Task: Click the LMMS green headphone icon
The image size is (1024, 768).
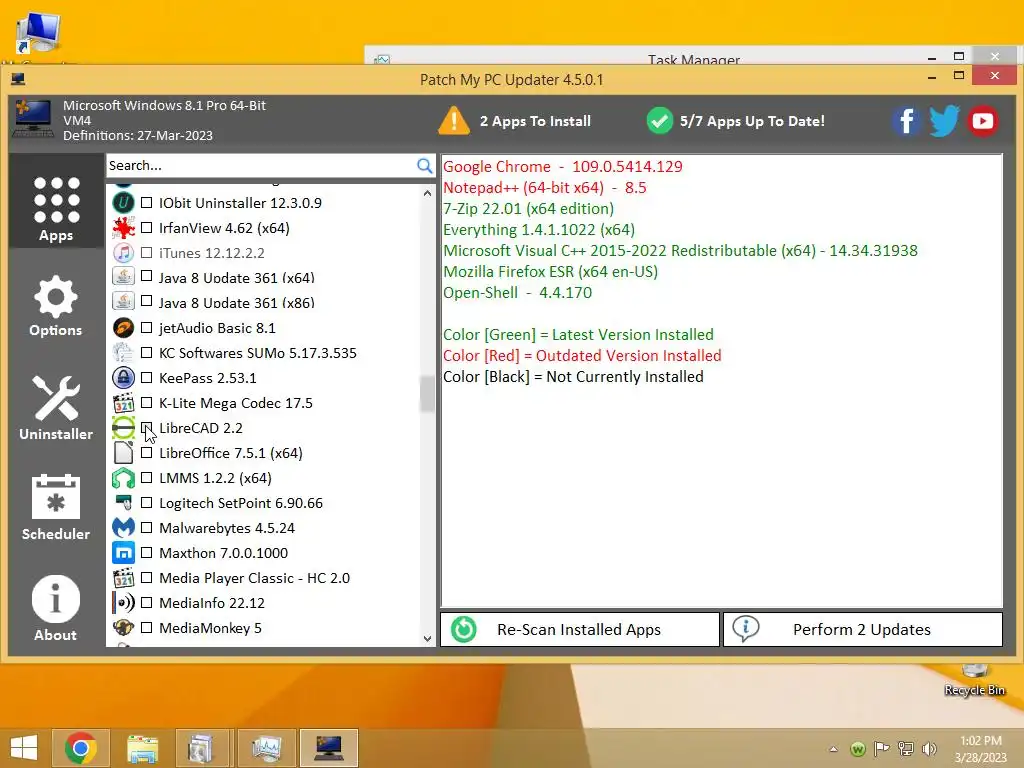Action: pos(123,478)
